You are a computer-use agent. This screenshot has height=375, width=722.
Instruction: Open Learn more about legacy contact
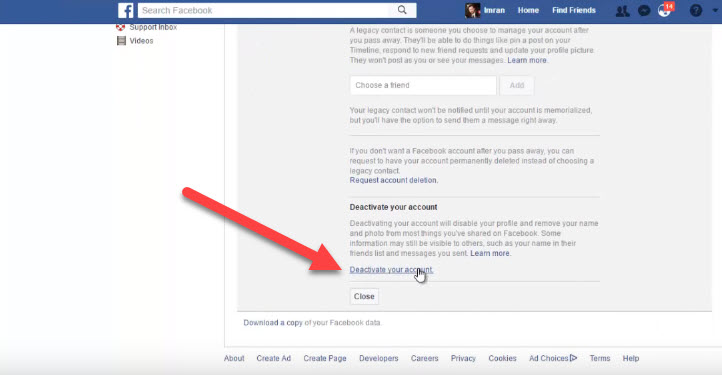(527, 60)
